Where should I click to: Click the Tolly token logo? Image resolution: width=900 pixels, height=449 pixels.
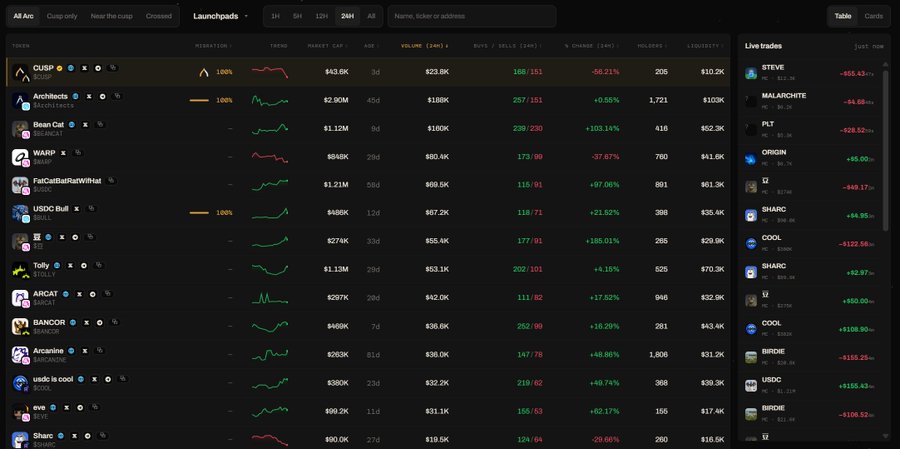click(20, 270)
